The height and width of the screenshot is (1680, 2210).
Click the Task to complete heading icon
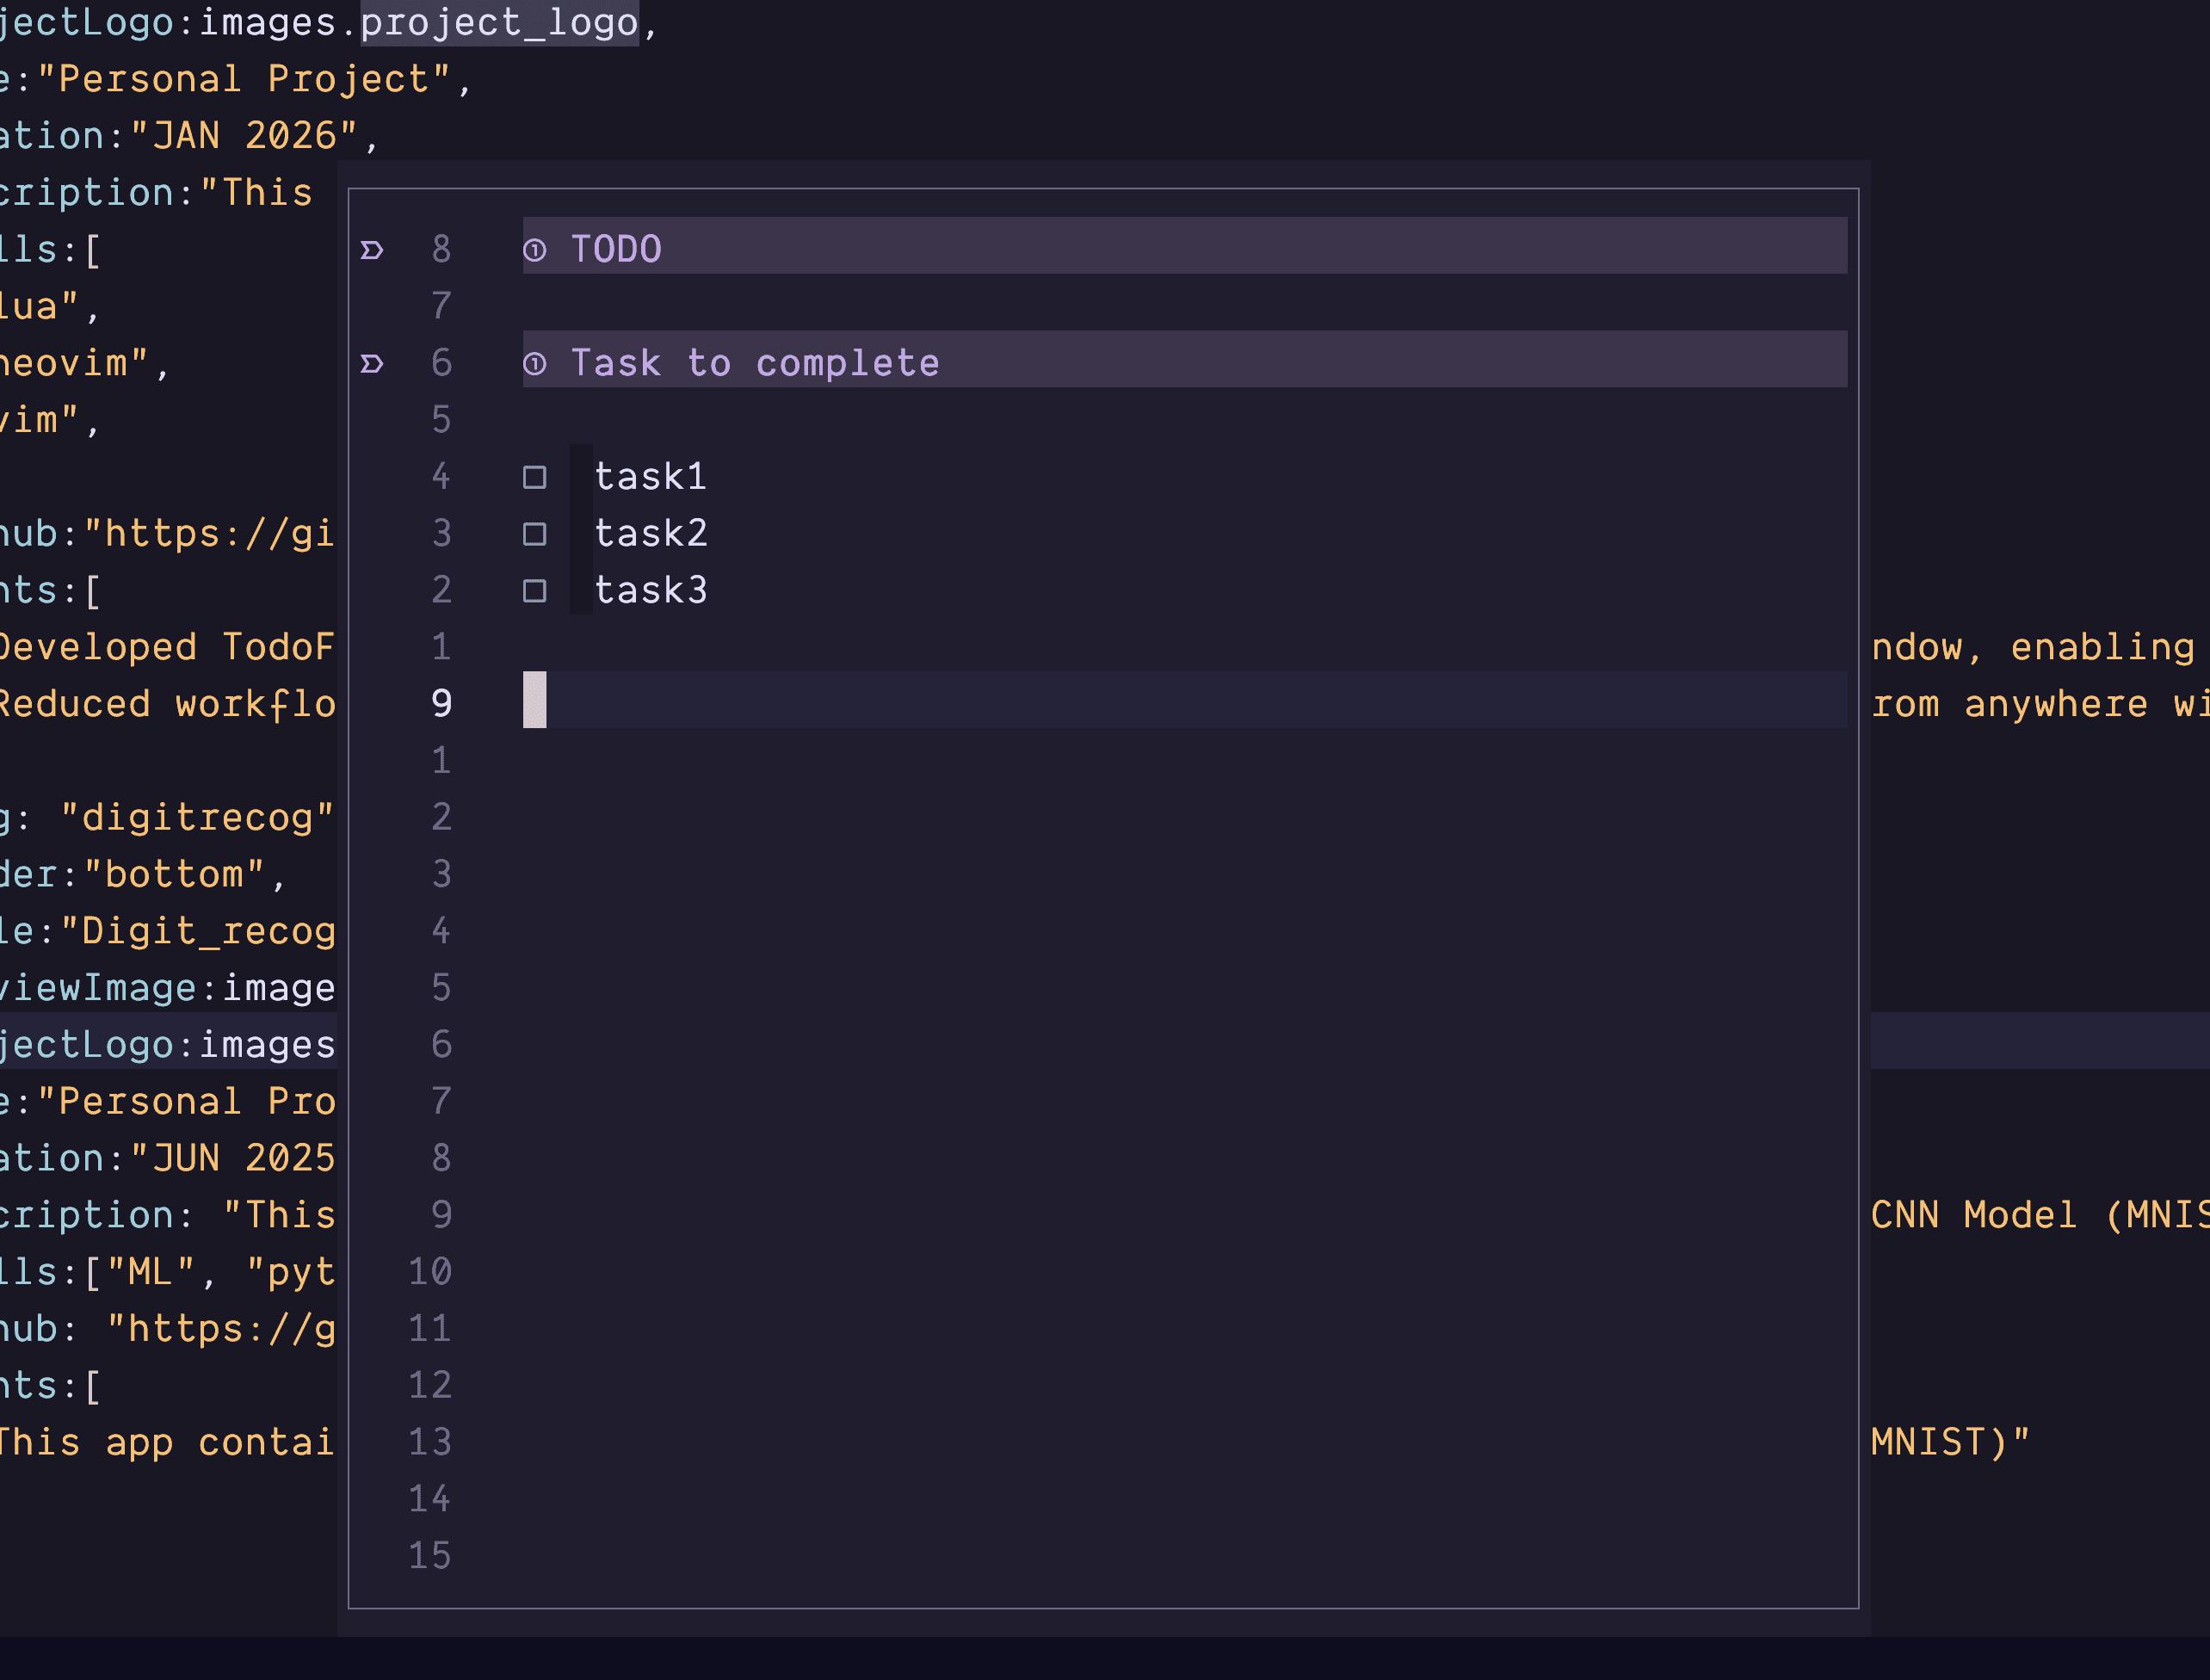click(x=535, y=363)
